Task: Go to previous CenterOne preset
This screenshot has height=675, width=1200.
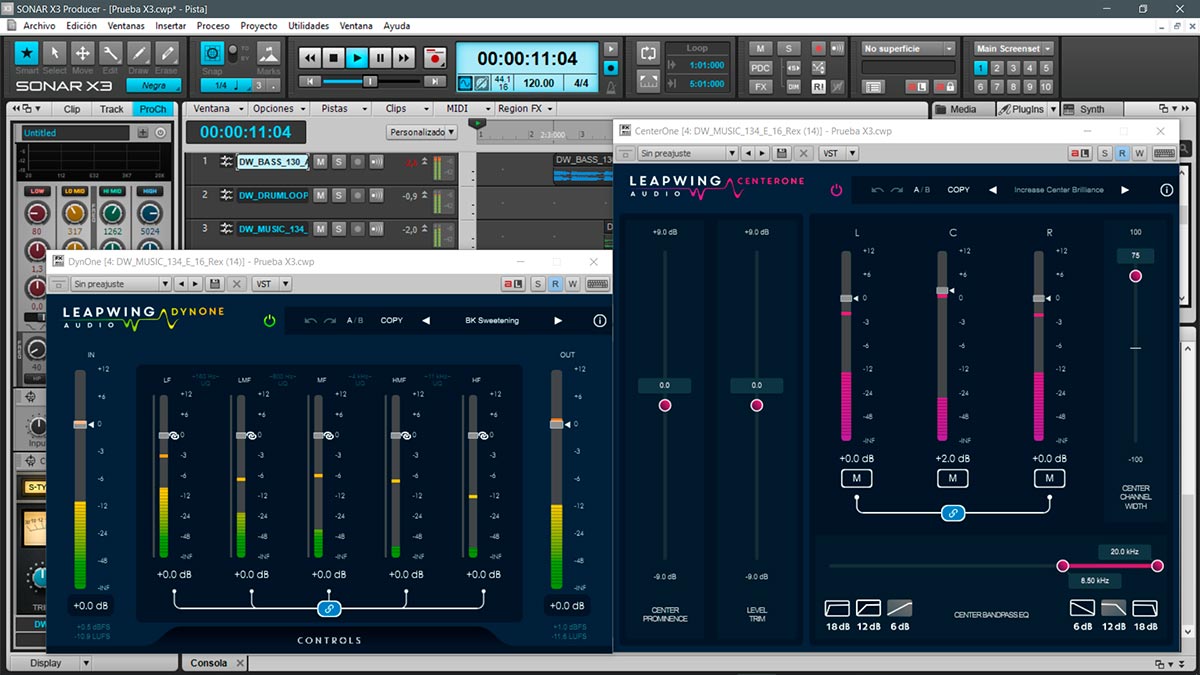Action: pos(992,190)
